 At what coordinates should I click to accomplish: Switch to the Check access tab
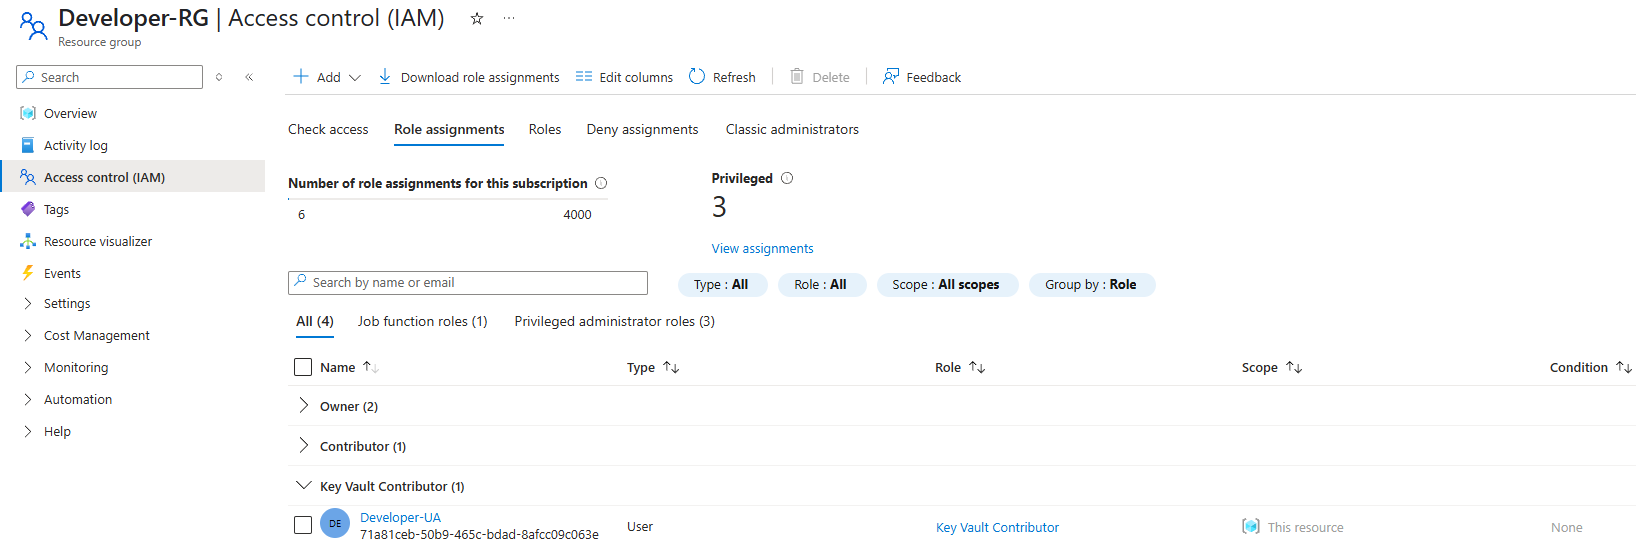pyautogui.click(x=328, y=129)
